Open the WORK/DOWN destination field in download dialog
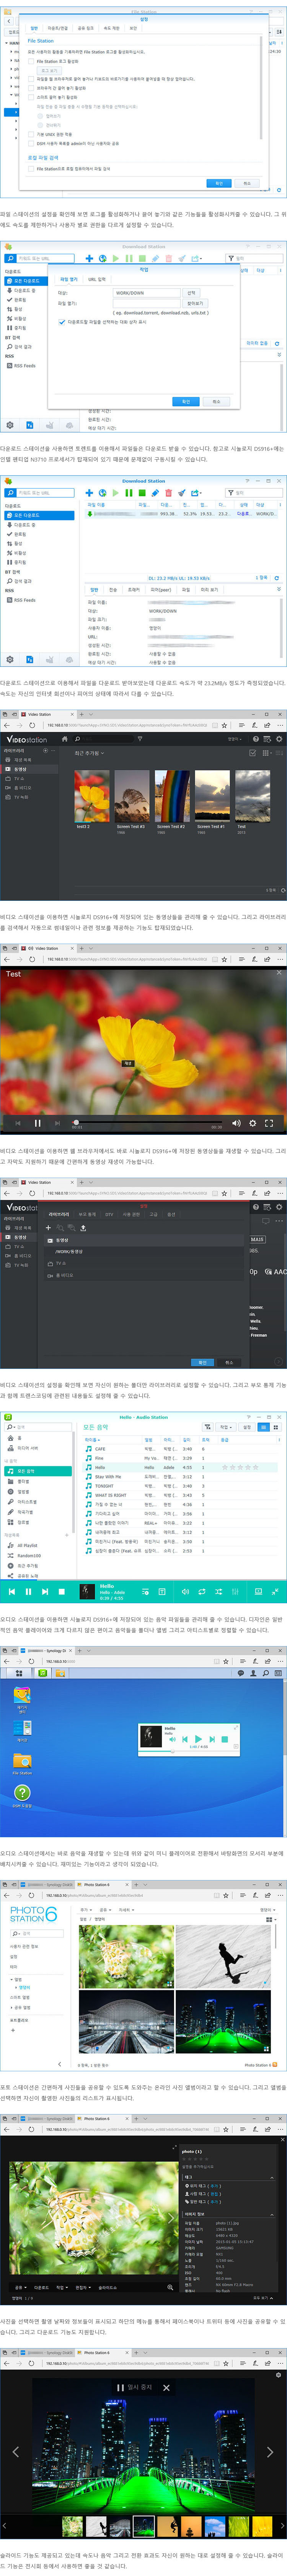This screenshot has height=2576, width=287. pos(147,293)
